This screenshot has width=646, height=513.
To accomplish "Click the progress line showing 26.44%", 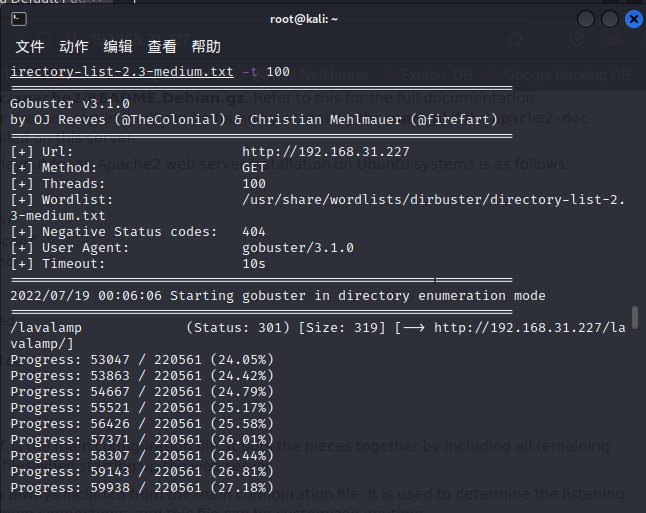I will 142,456.
